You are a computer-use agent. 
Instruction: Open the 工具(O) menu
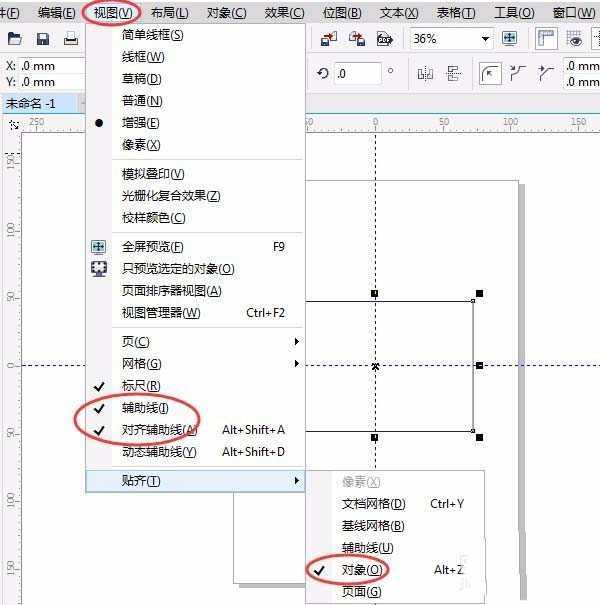[x=514, y=13]
